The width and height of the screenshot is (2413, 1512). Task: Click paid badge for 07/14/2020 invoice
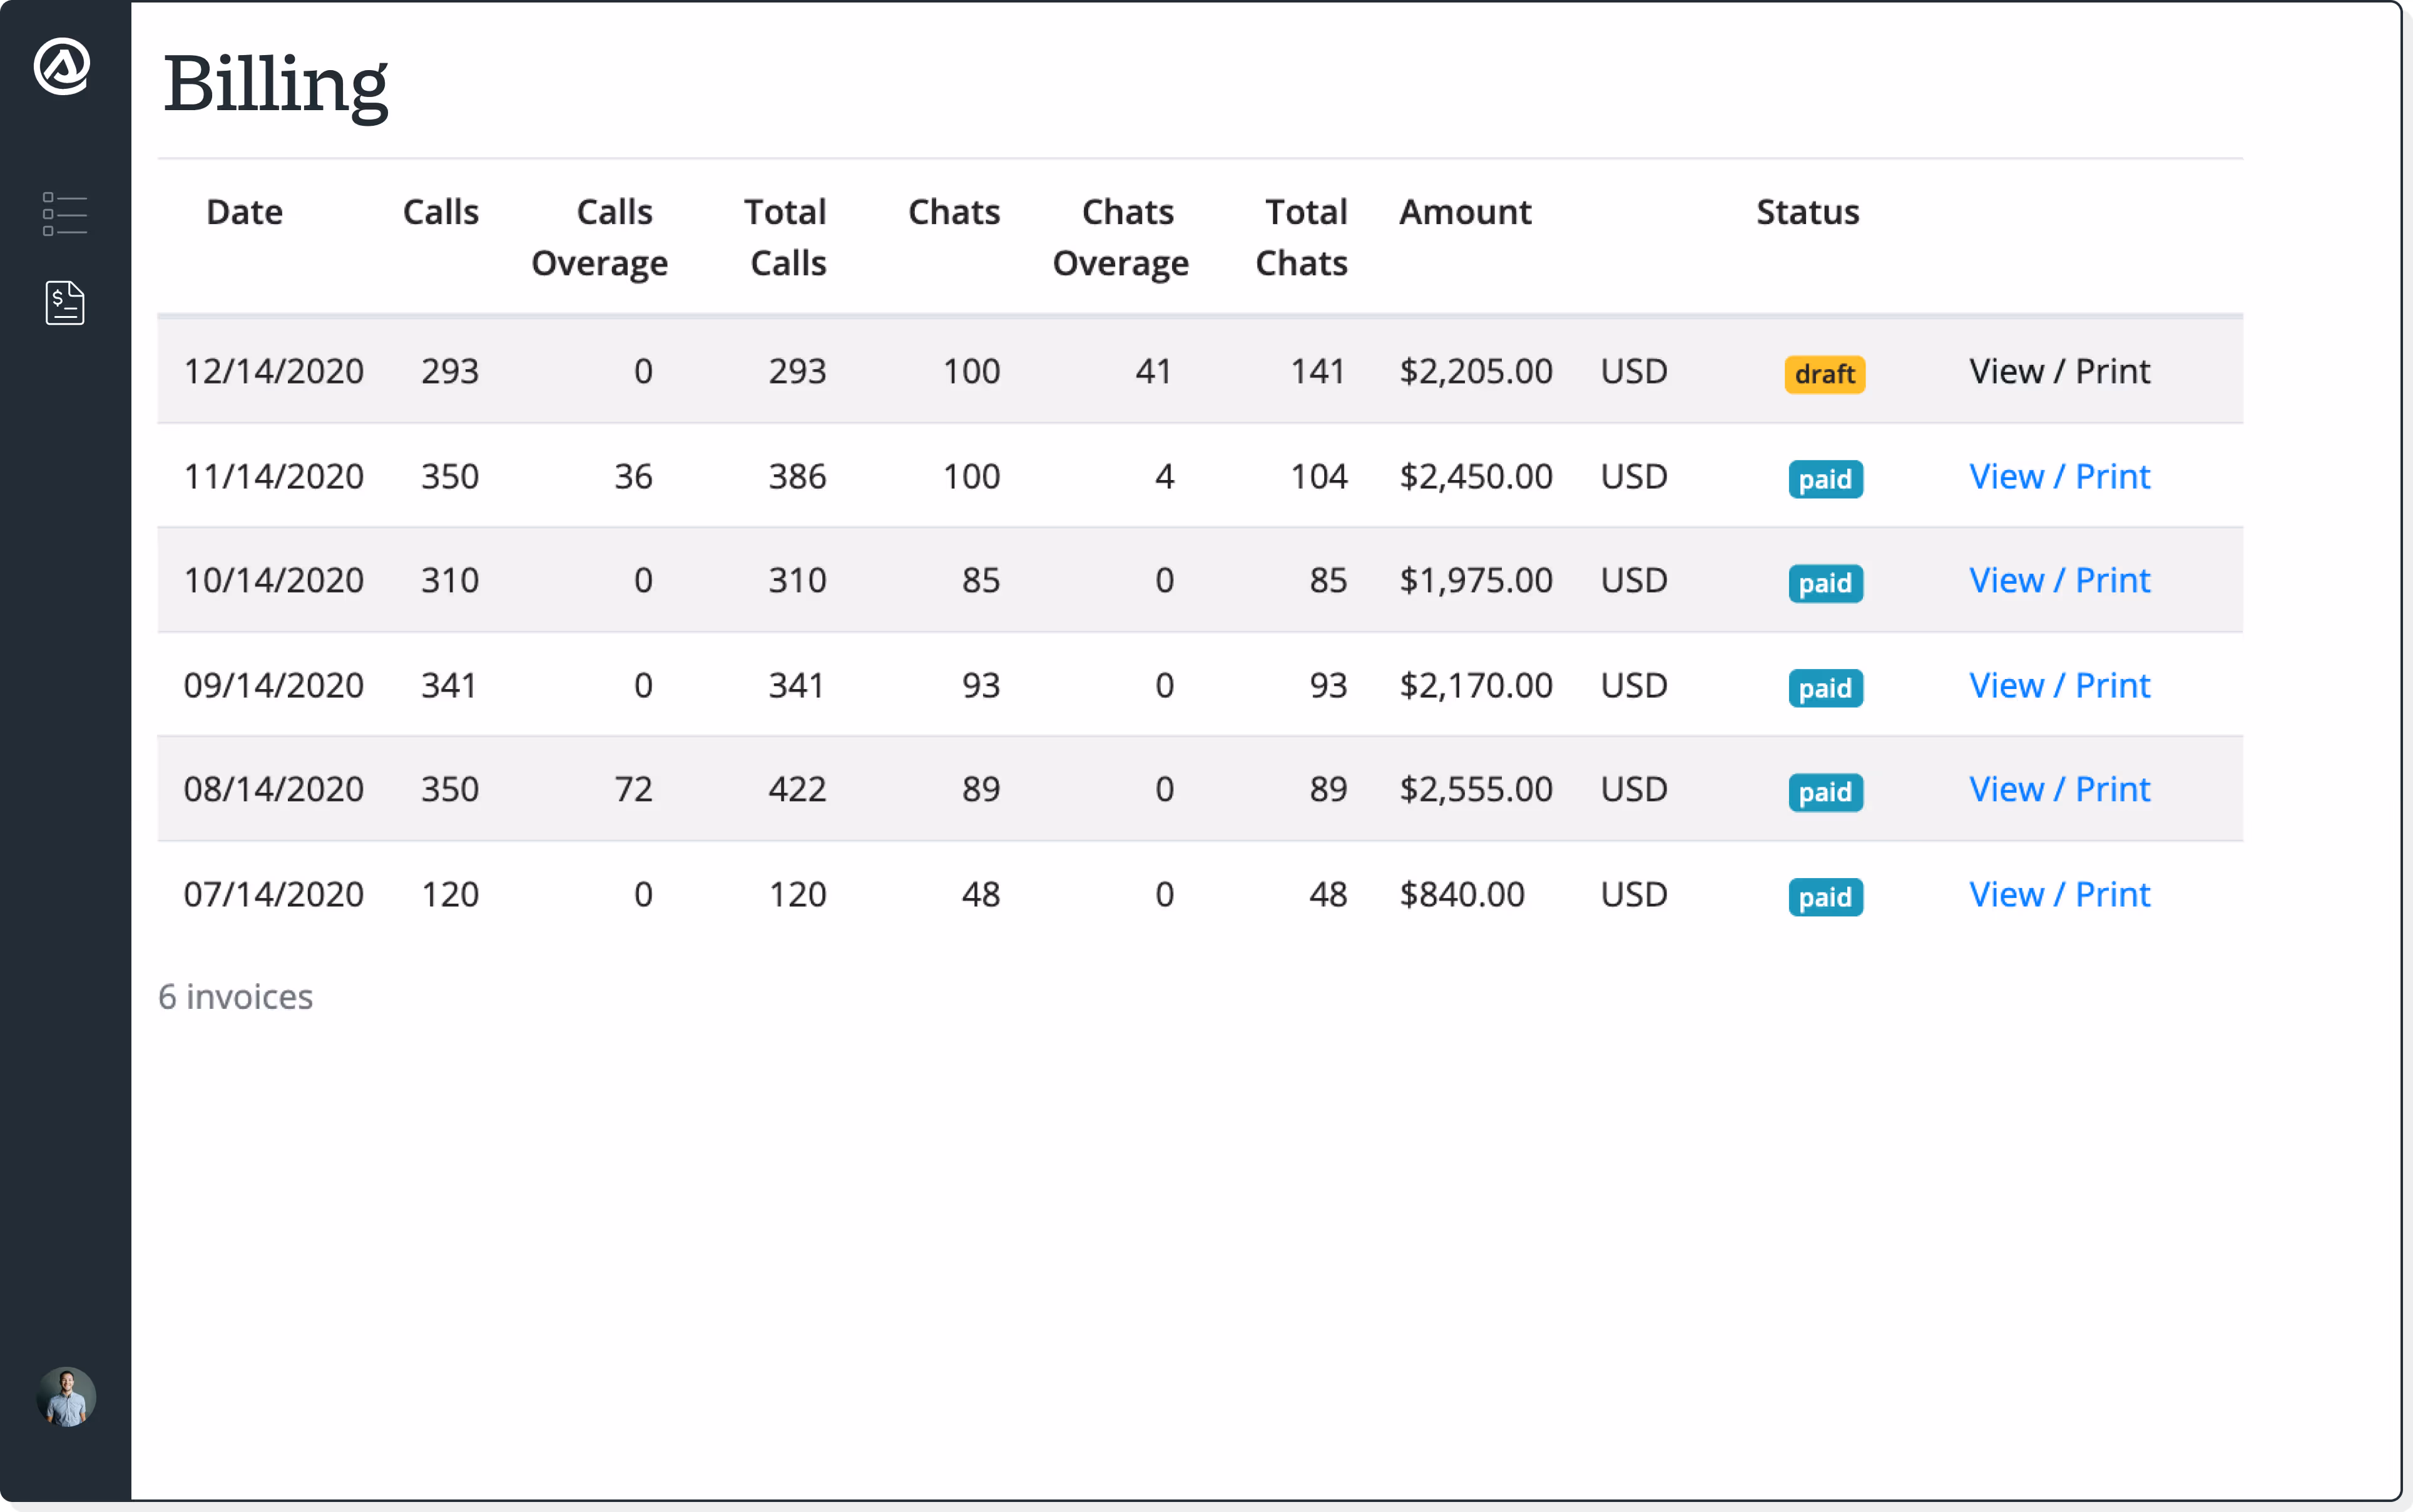pos(1824,897)
